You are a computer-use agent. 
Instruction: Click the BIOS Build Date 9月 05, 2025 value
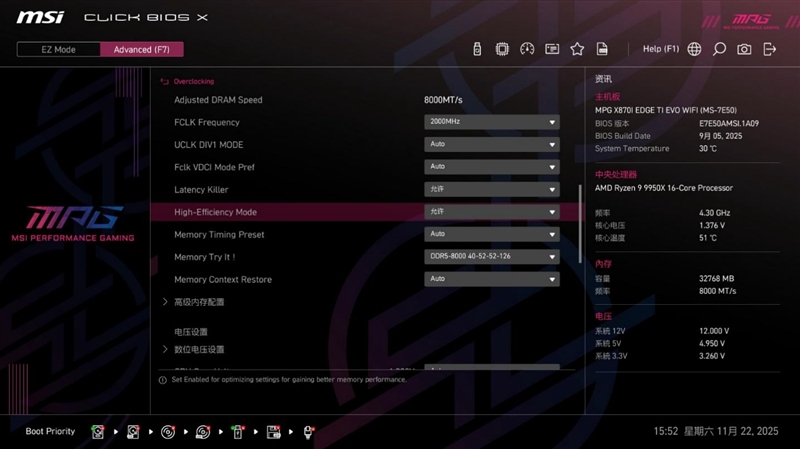(x=720, y=136)
